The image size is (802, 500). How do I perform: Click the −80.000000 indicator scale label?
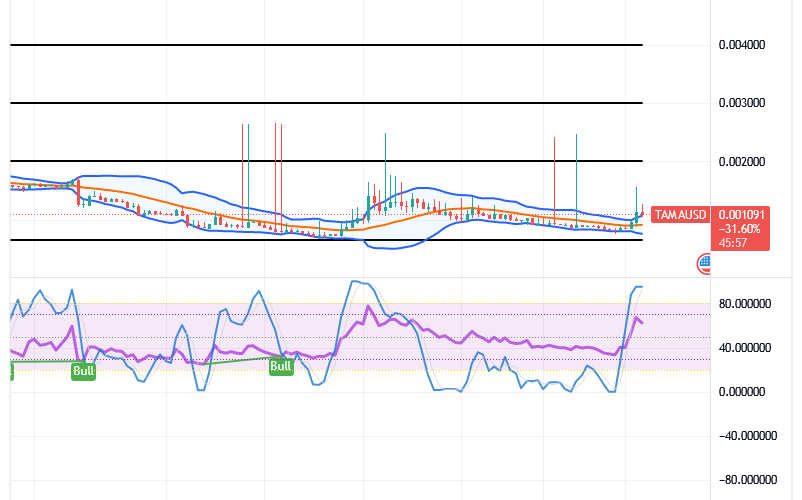748,480
